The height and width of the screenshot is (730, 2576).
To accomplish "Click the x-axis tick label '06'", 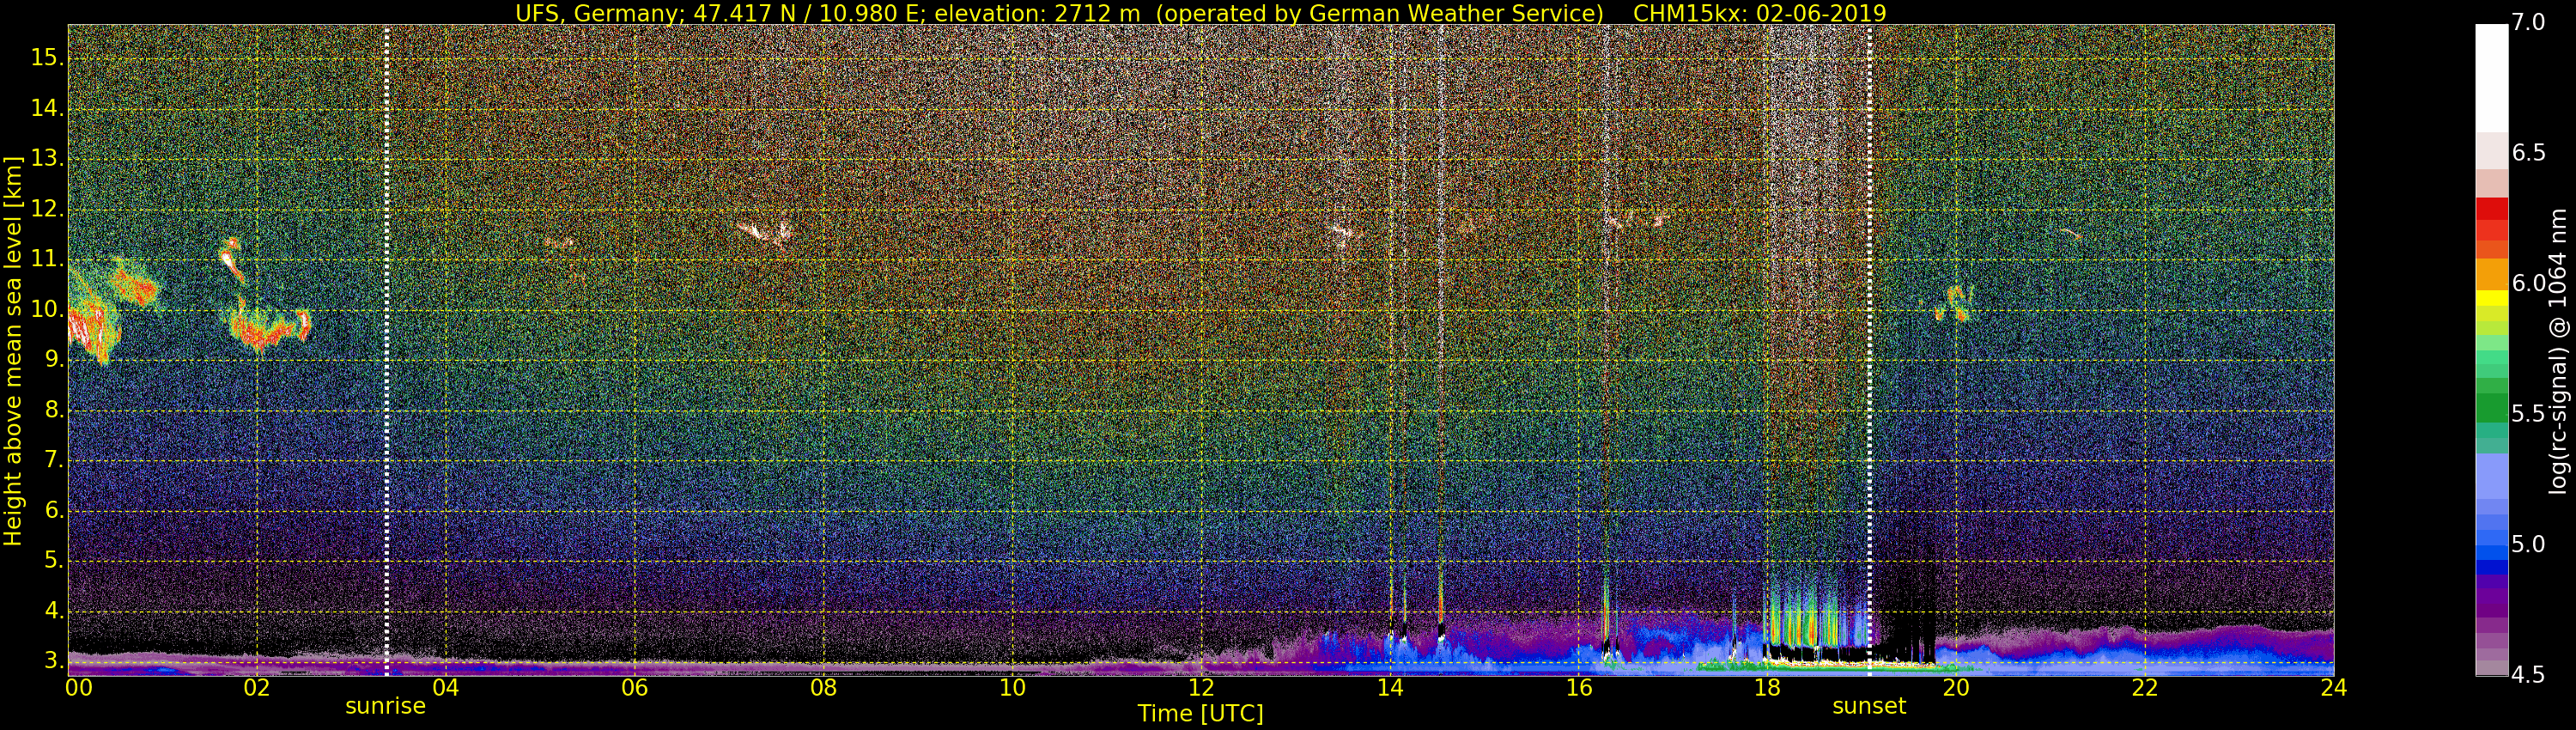I will pos(635,687).
